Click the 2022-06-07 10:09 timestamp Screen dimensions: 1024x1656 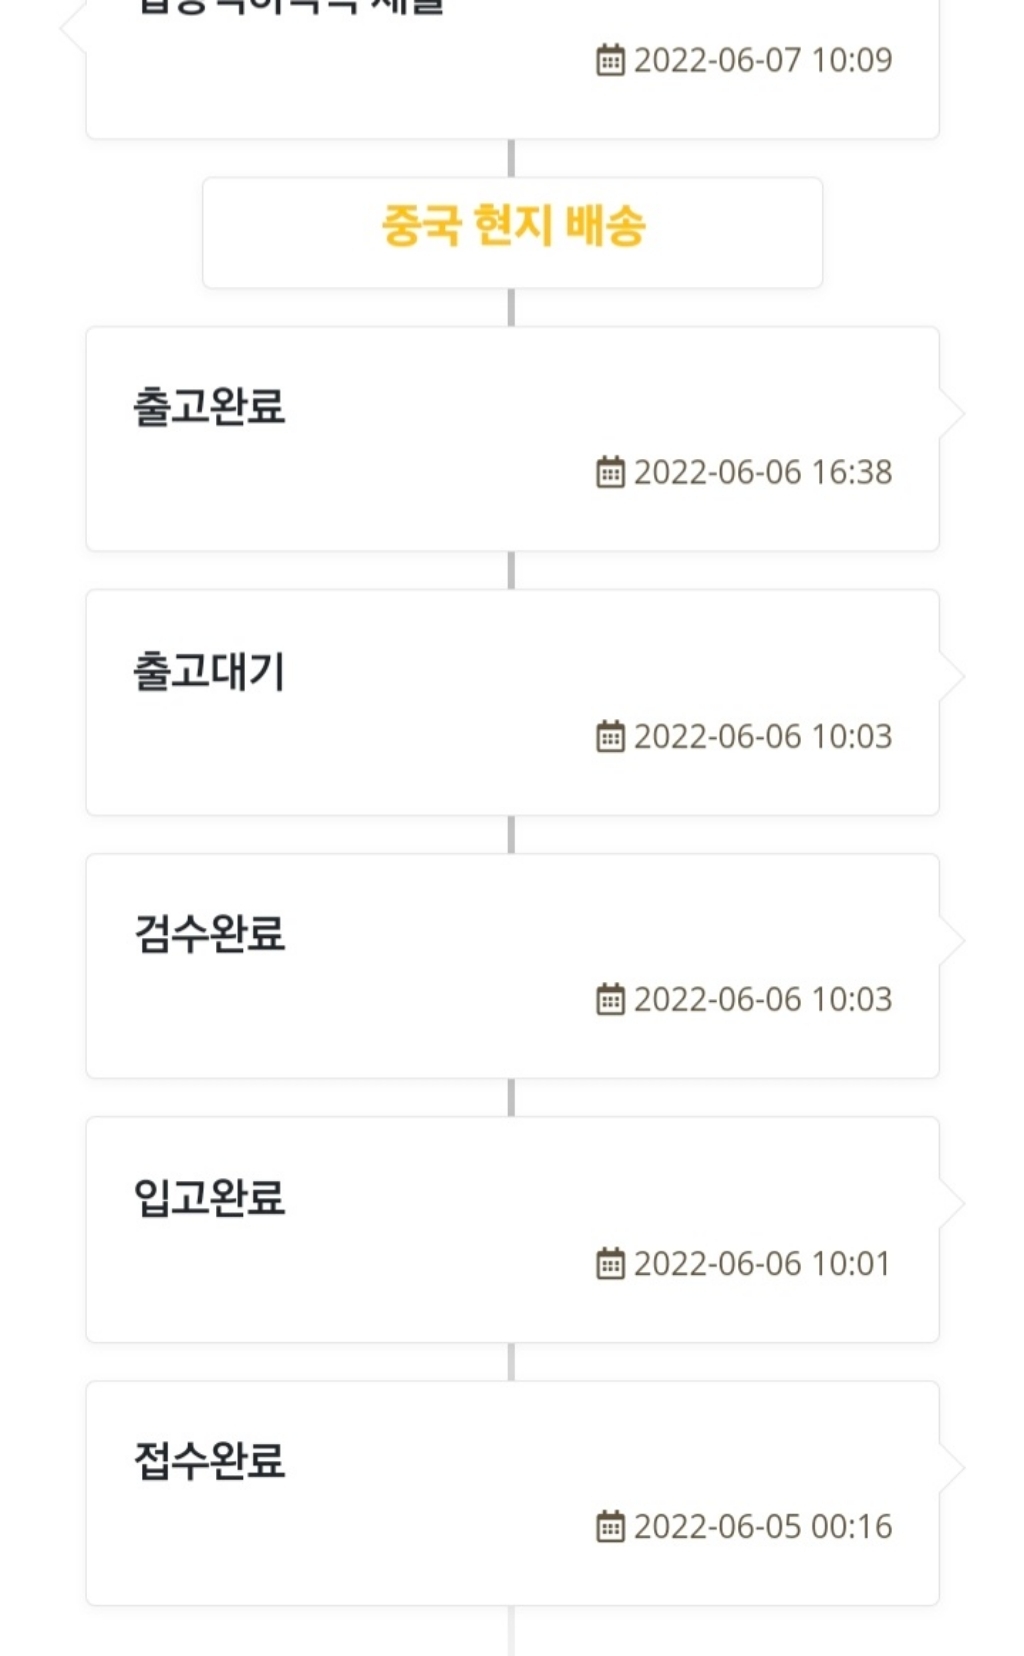click(x=762, y=60)
